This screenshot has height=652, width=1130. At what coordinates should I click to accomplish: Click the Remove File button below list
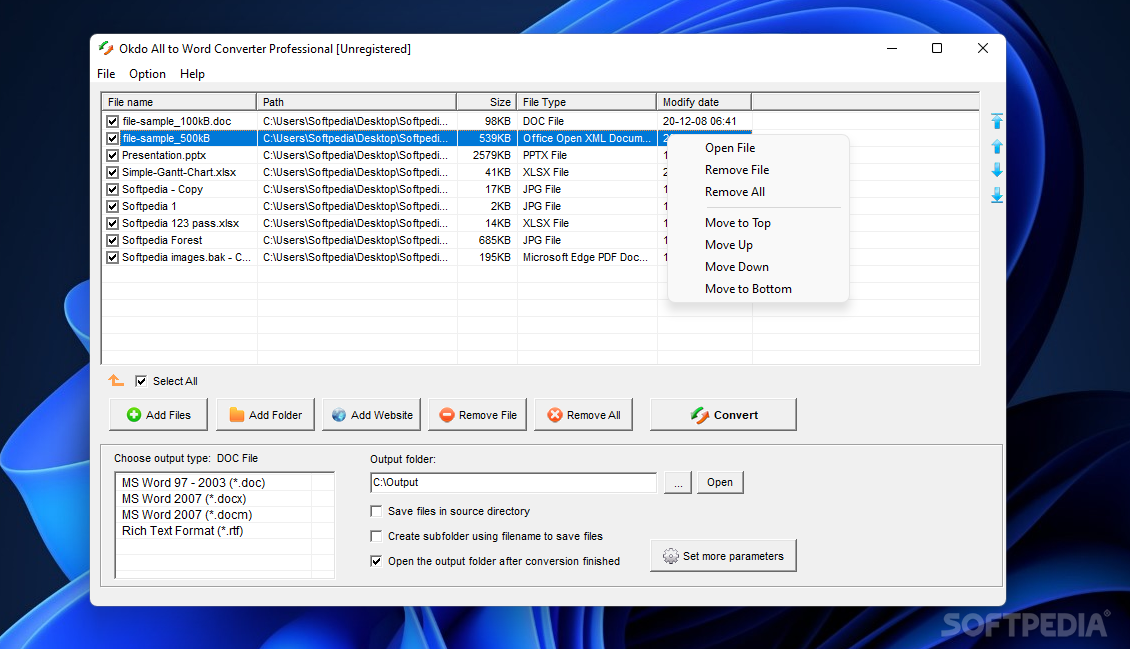[478, 415]
